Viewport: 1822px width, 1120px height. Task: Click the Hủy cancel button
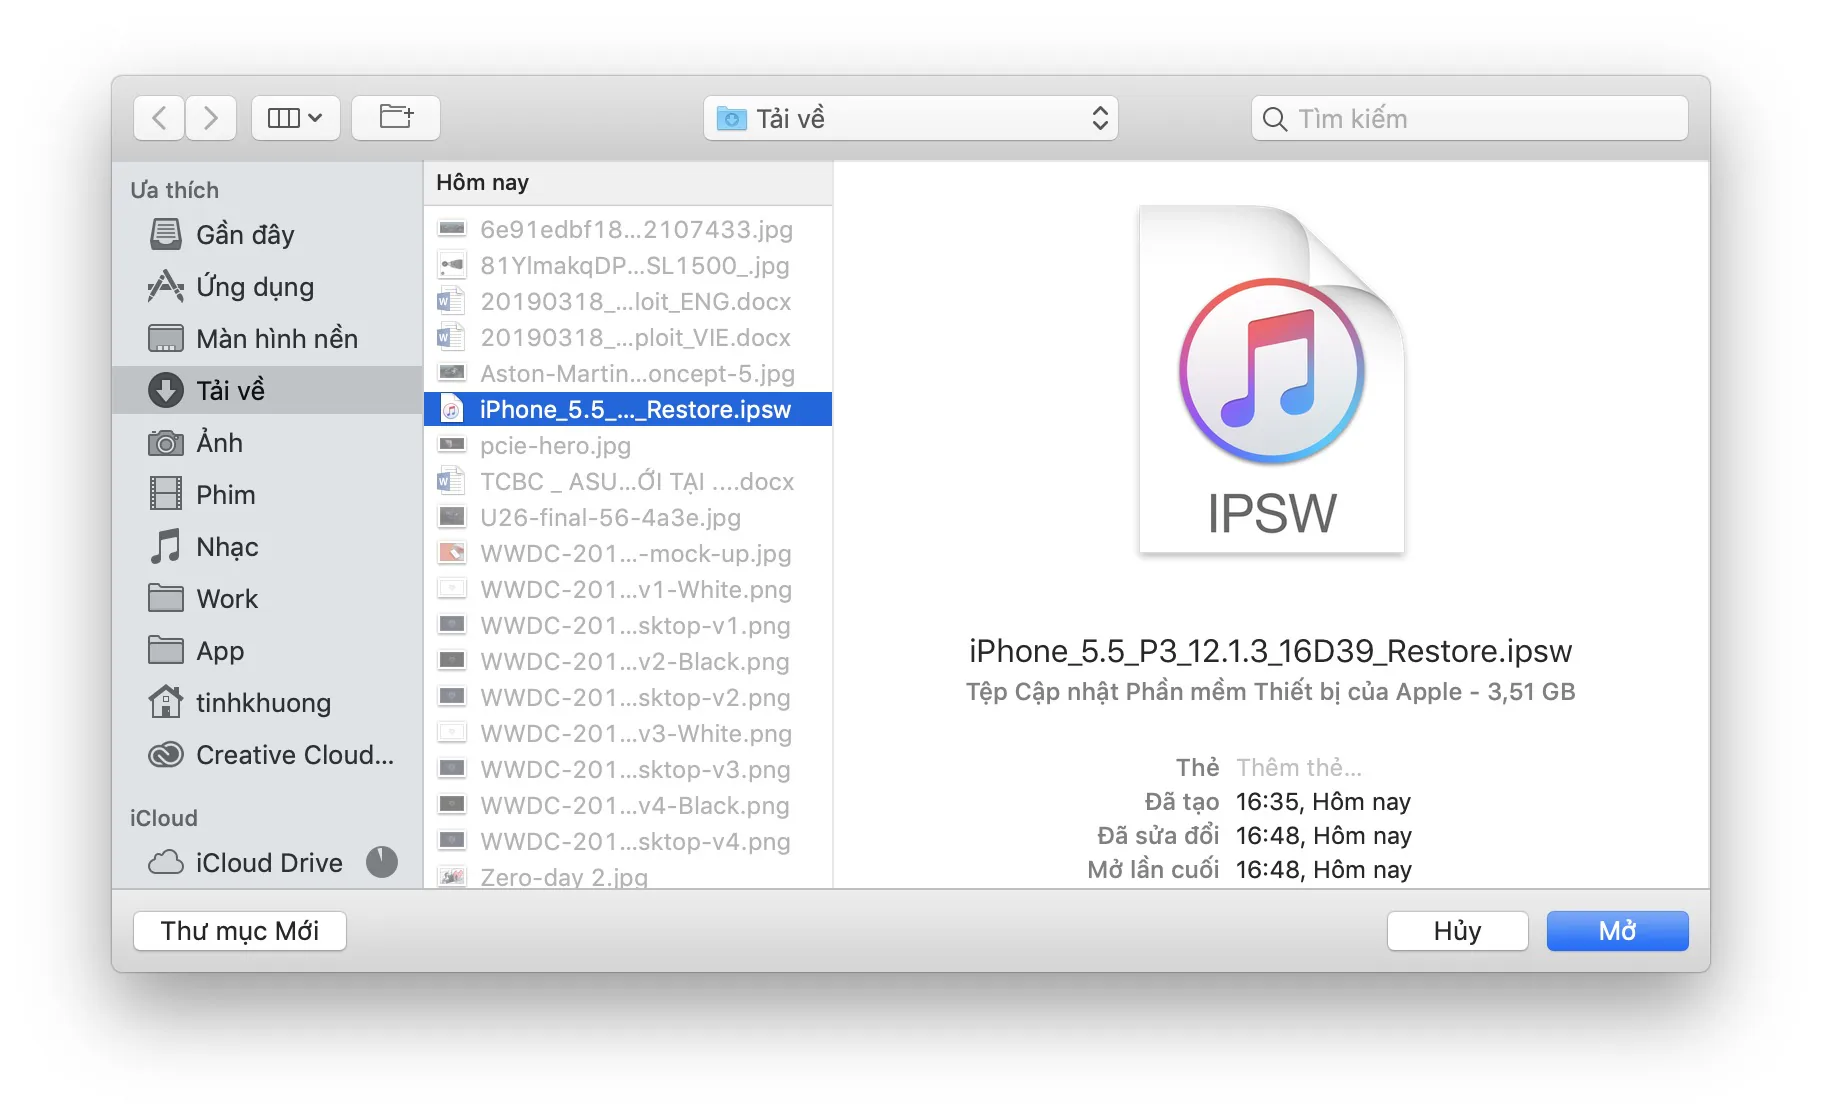tap(1457, 930)
